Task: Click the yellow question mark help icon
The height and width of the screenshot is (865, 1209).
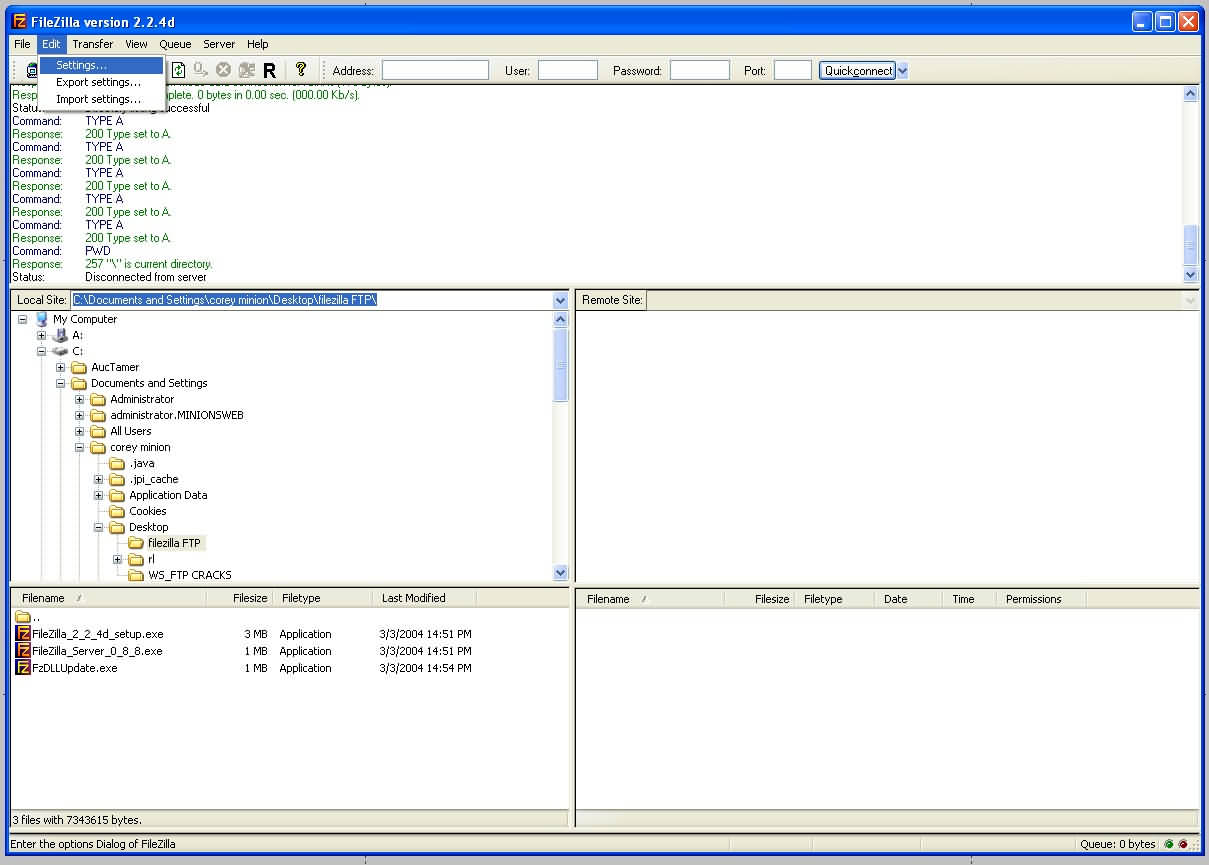Action: click(x=300, y=70)
